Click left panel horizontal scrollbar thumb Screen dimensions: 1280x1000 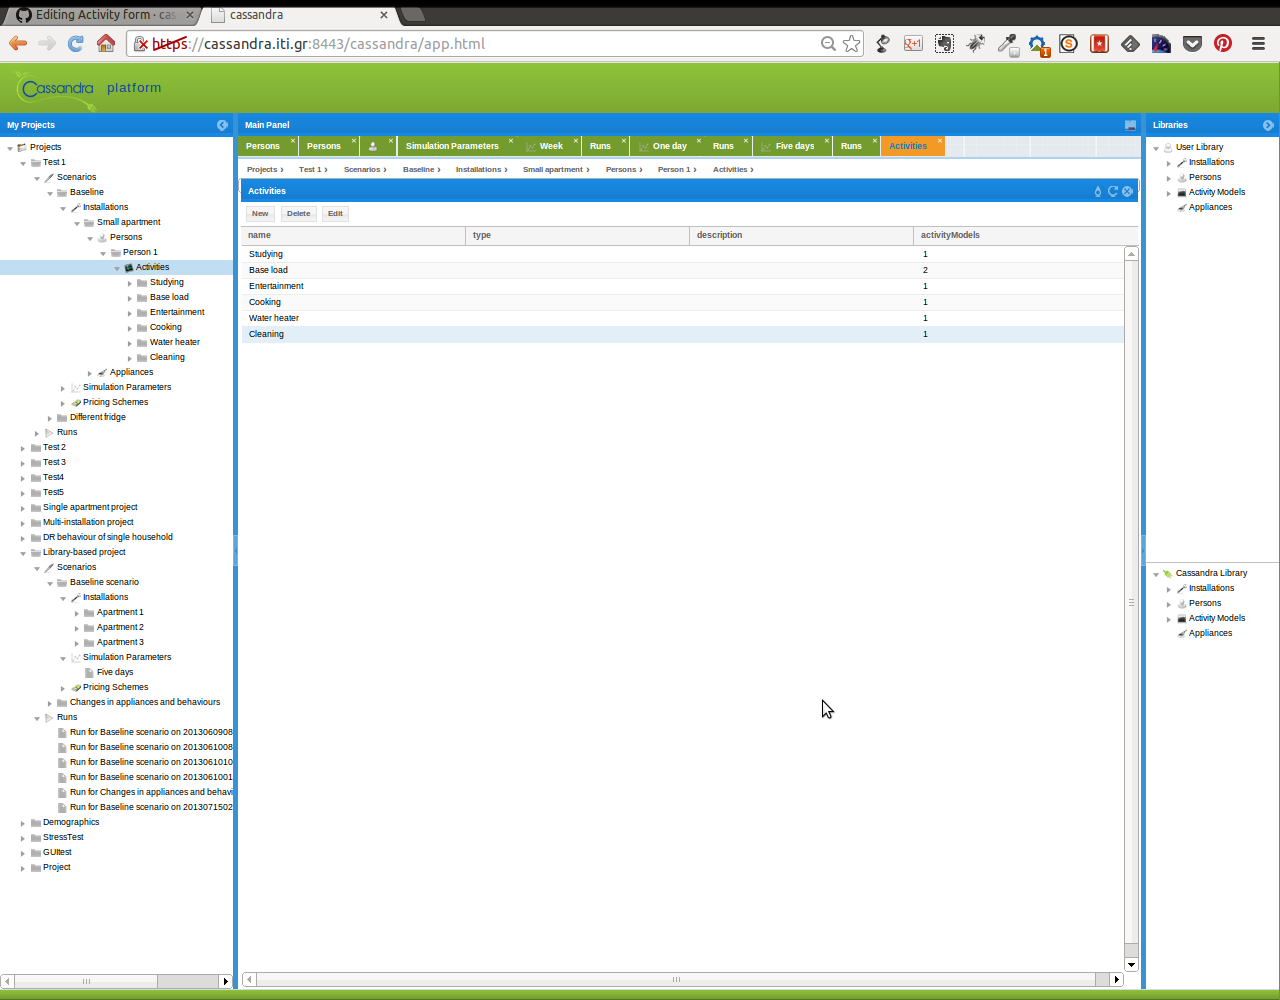click(x=86, y=982)
